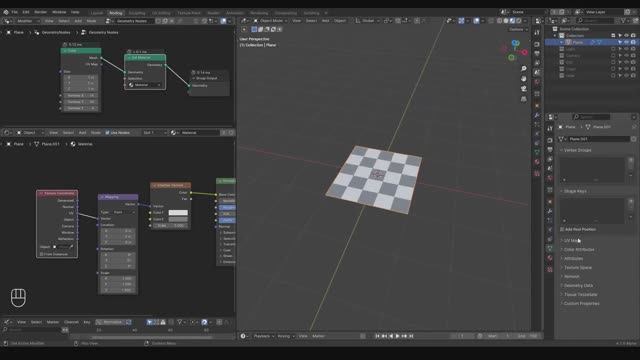Click the Set Material node header
Image resolution: width=640 pixels, height=360 pixels.
click(x=145, y=58)
